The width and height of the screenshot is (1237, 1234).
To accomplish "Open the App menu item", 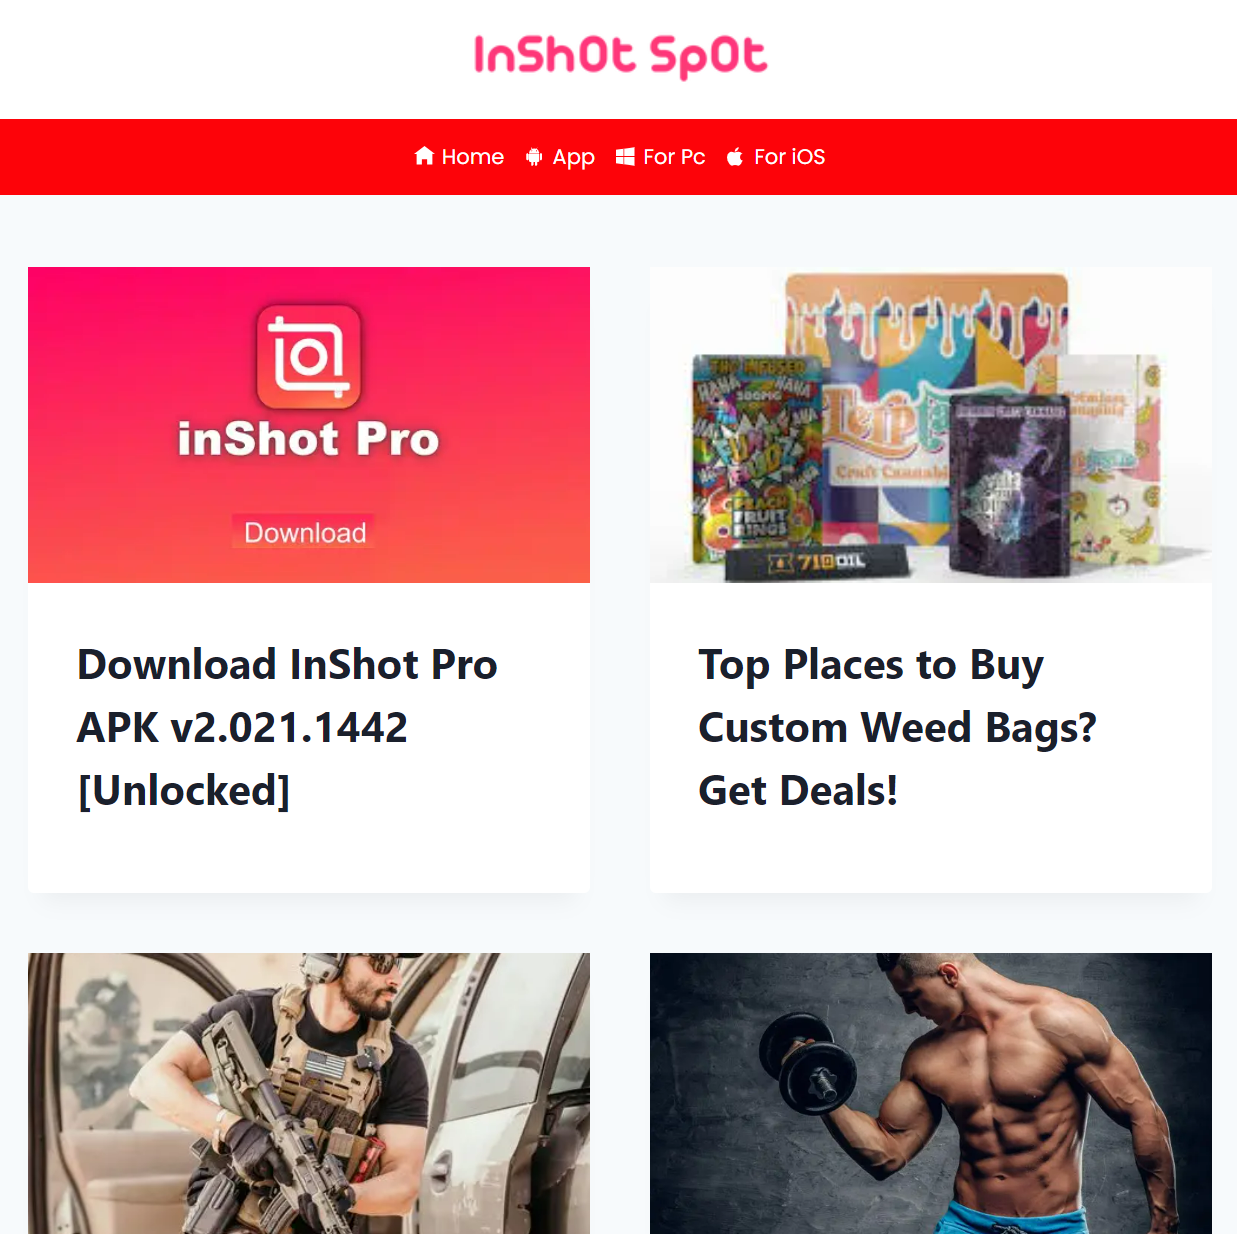I will pos(560,157).
